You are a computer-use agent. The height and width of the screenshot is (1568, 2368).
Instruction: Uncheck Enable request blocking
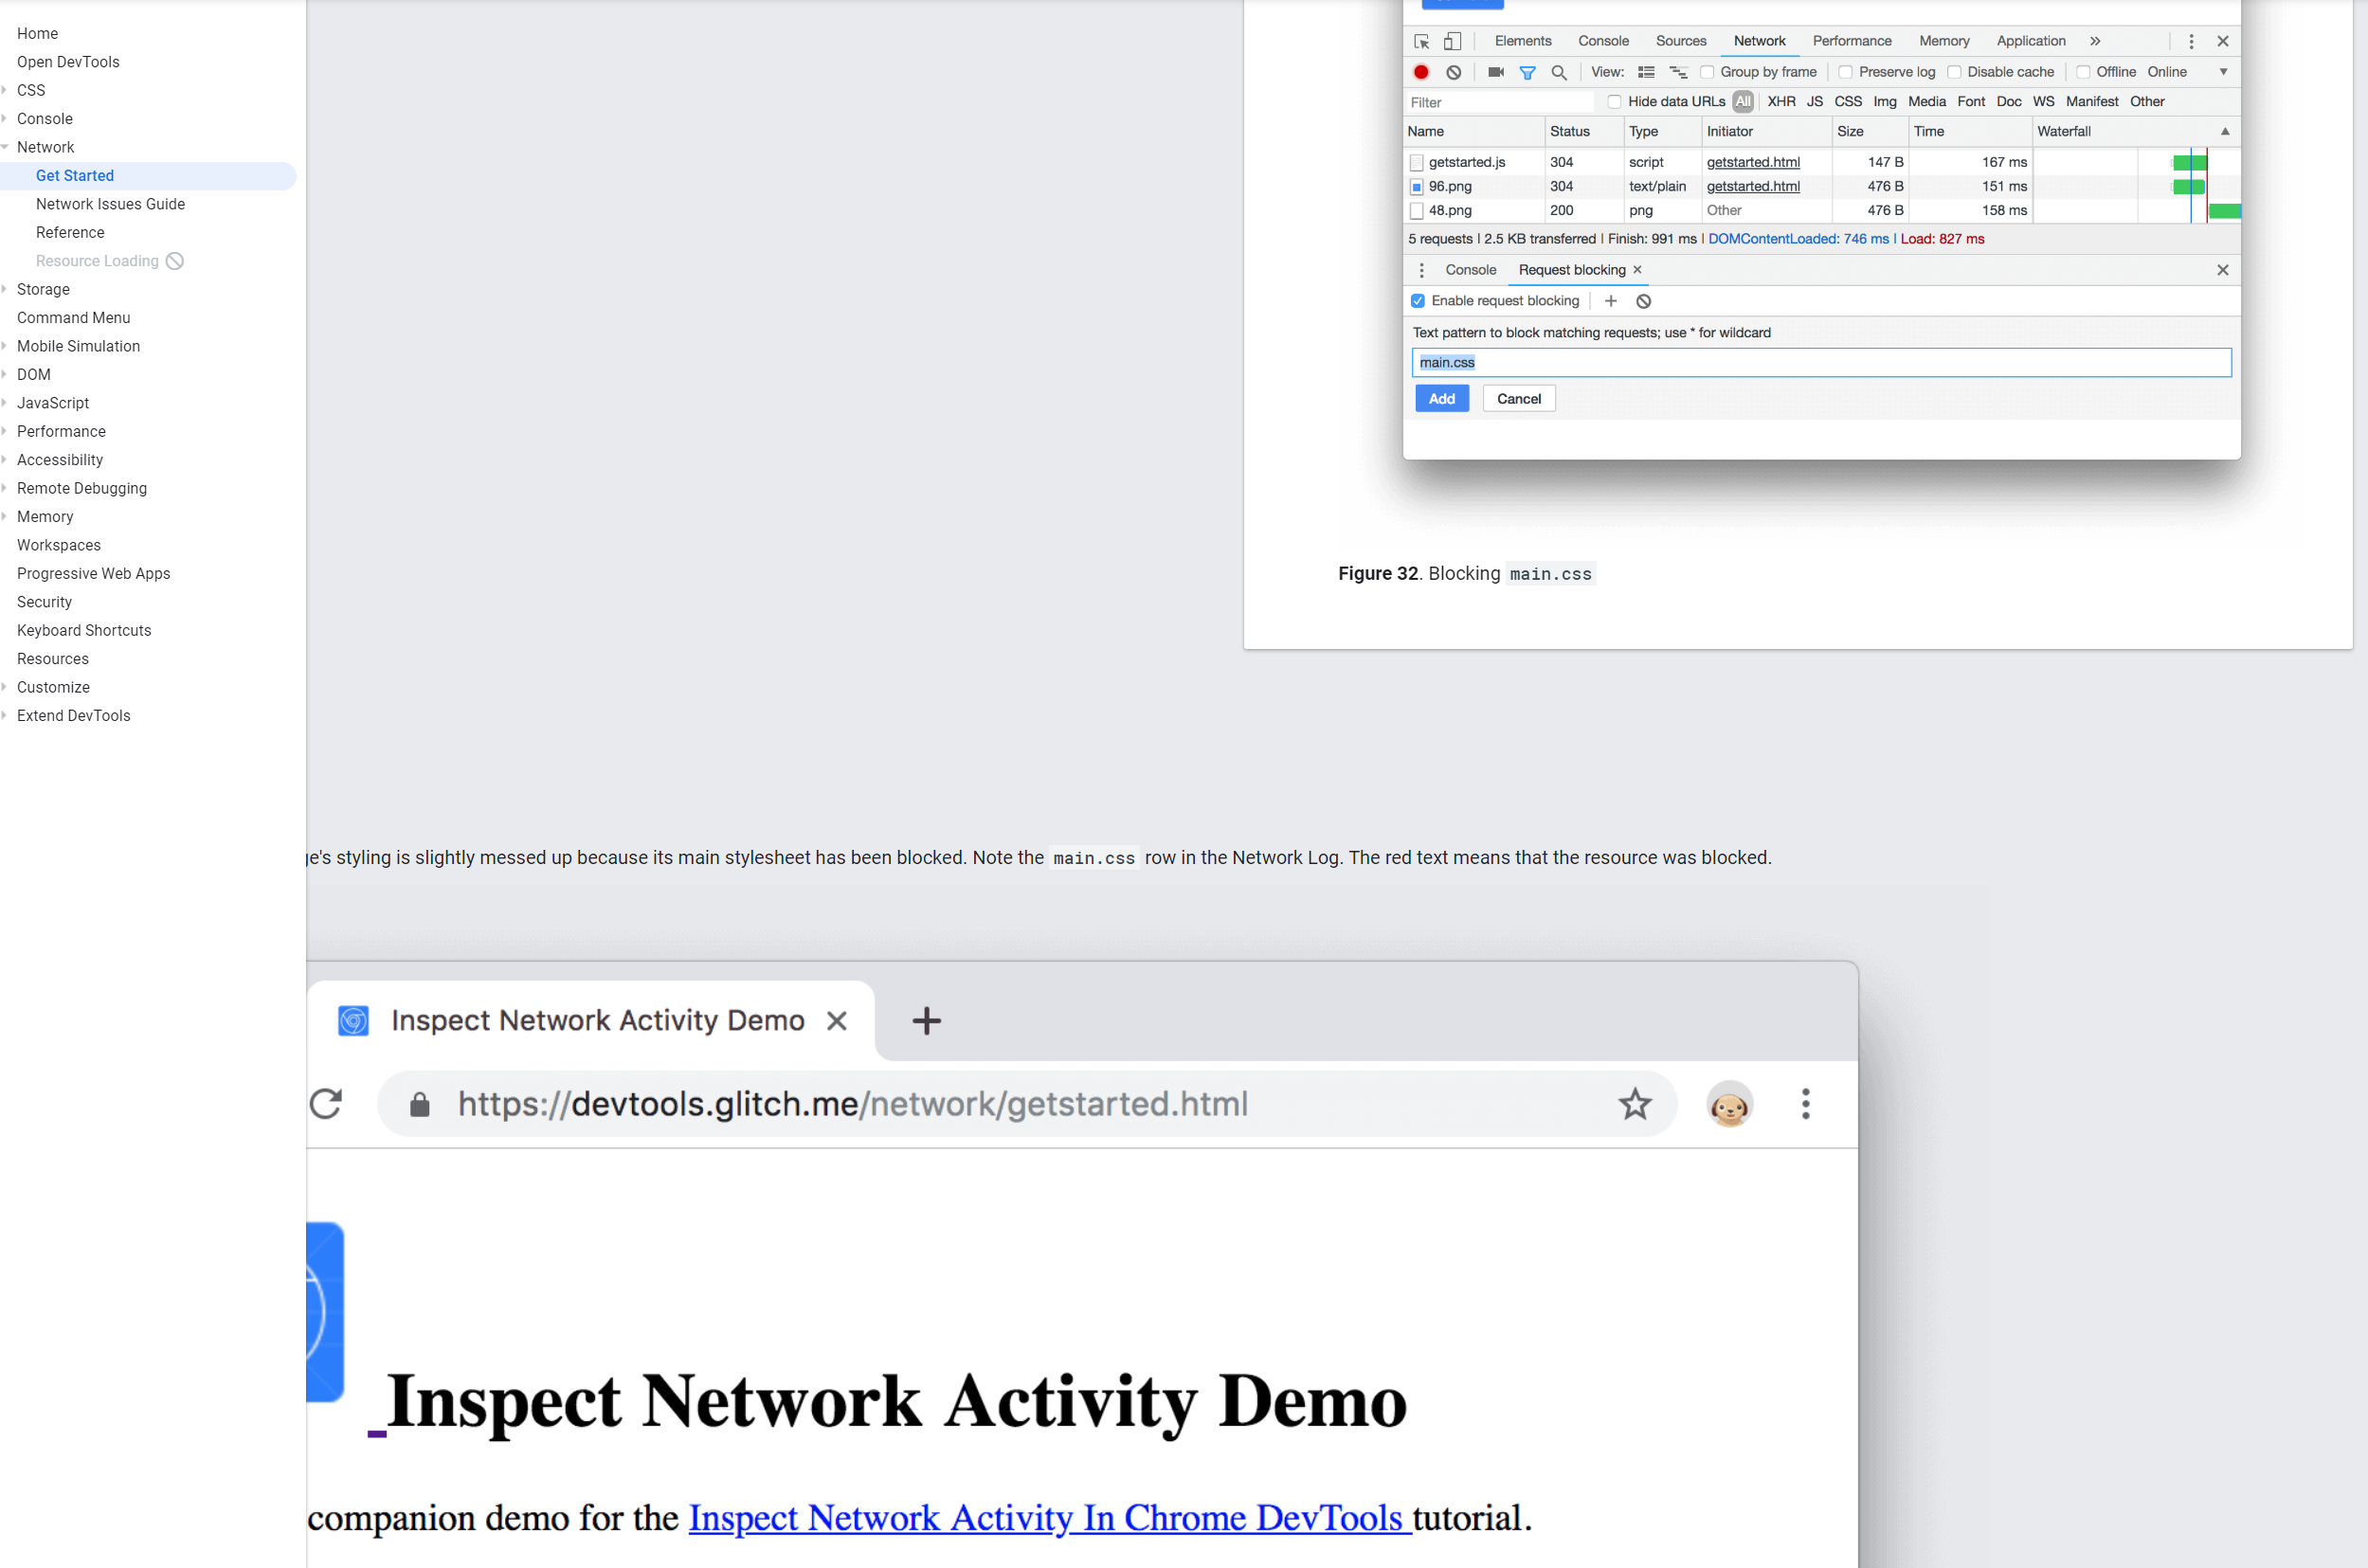click(1418, 300)
